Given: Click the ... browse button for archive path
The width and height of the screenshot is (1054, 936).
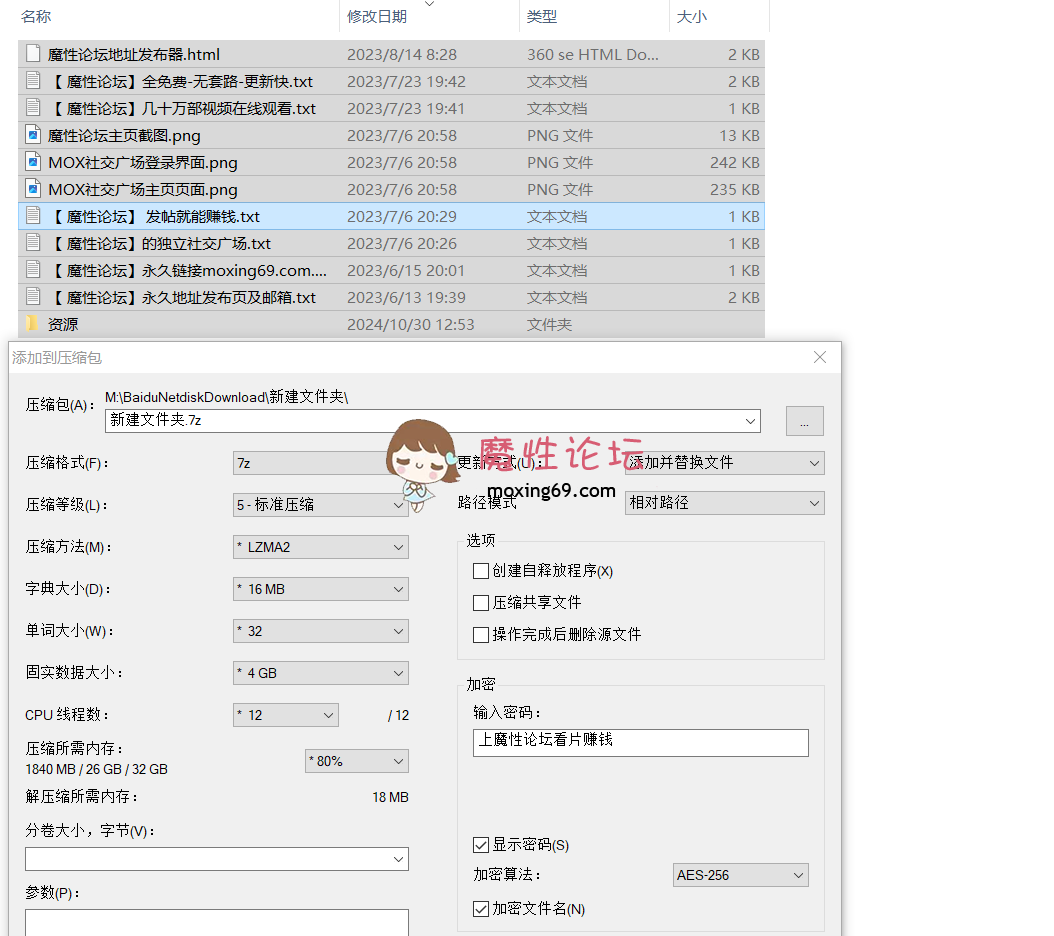Looking at the screenshot, I should [805, 421].
